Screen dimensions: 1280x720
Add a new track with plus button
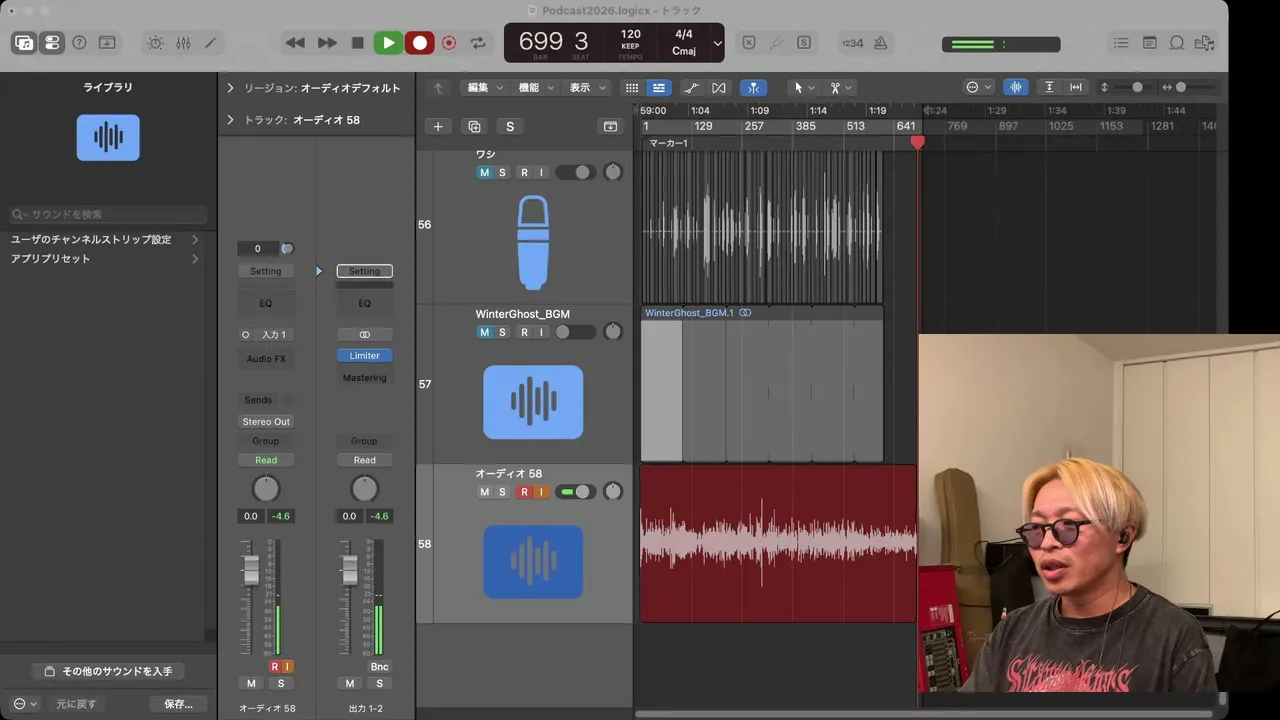coord(437,126)
